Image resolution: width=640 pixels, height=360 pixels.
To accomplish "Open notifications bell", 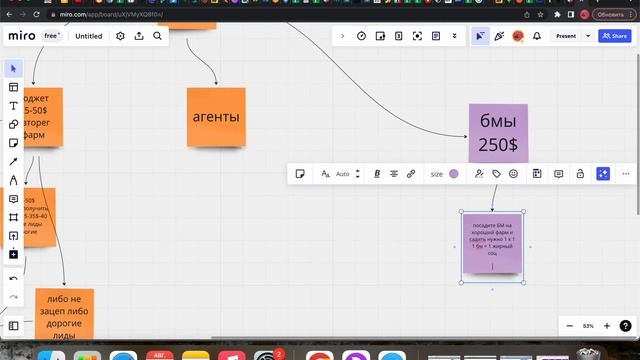I will tap(537, 36).
